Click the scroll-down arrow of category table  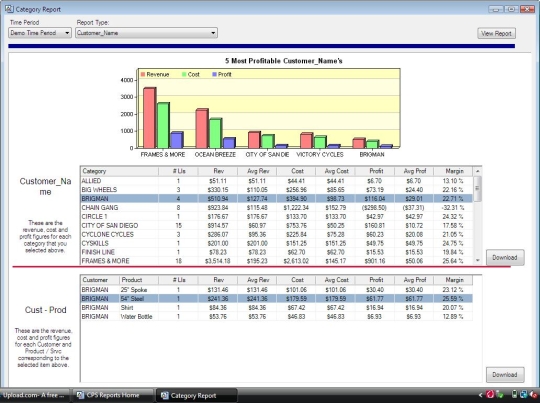click(x=478, y=261)
